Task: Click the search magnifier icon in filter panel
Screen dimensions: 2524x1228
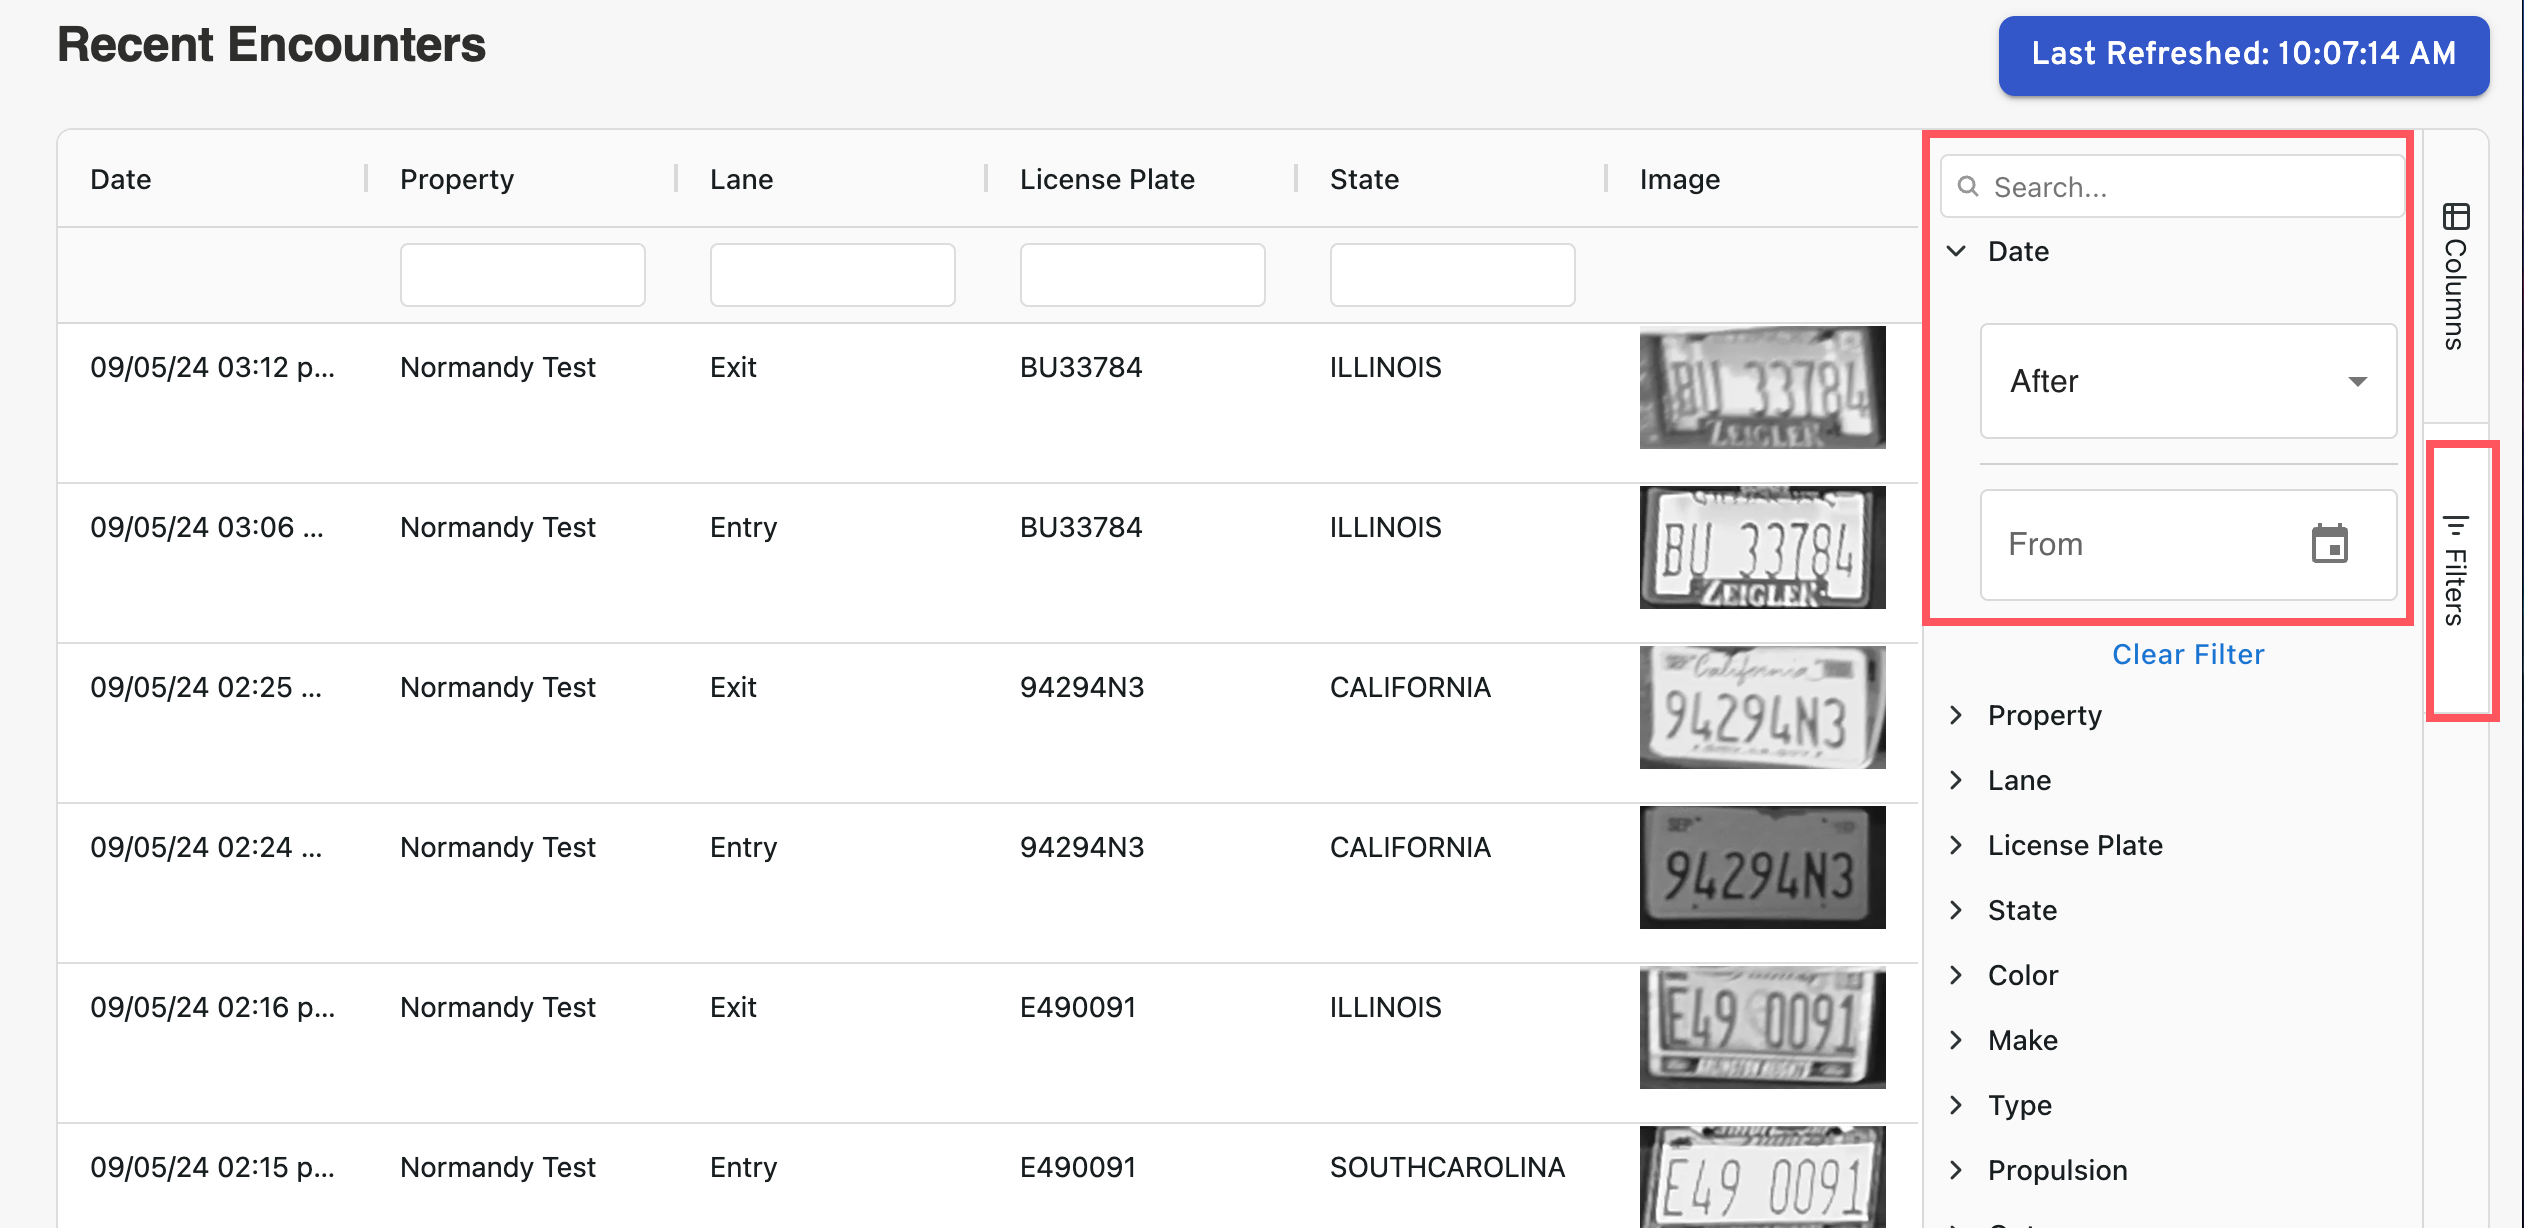Action: (x=1968, y=187)
